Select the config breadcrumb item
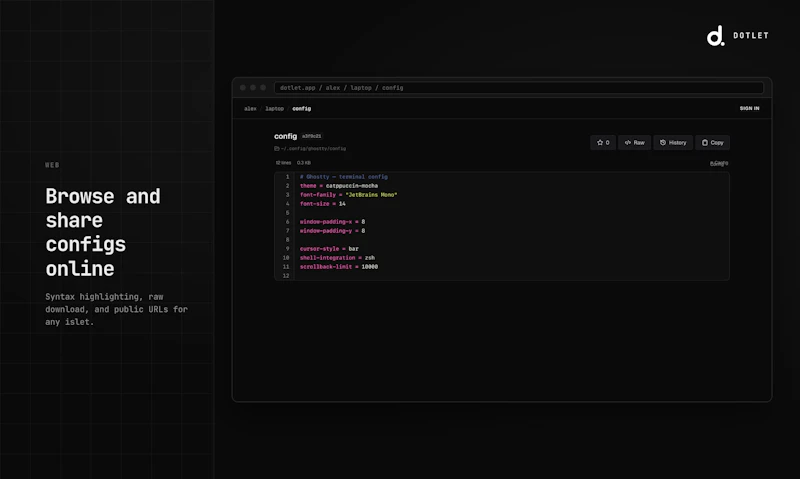Image resolution: width=800 pixels, height=479 pixels. [302, 109]
